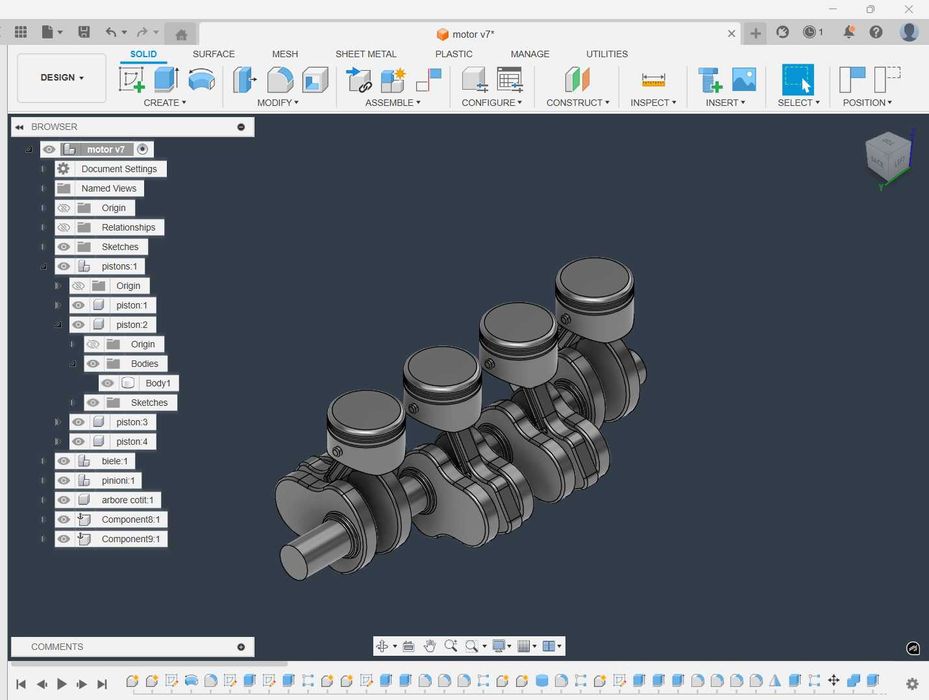Click the Joint tool icon
The width and height of the screenshot is (929, 700).
[x=393, y=79]
